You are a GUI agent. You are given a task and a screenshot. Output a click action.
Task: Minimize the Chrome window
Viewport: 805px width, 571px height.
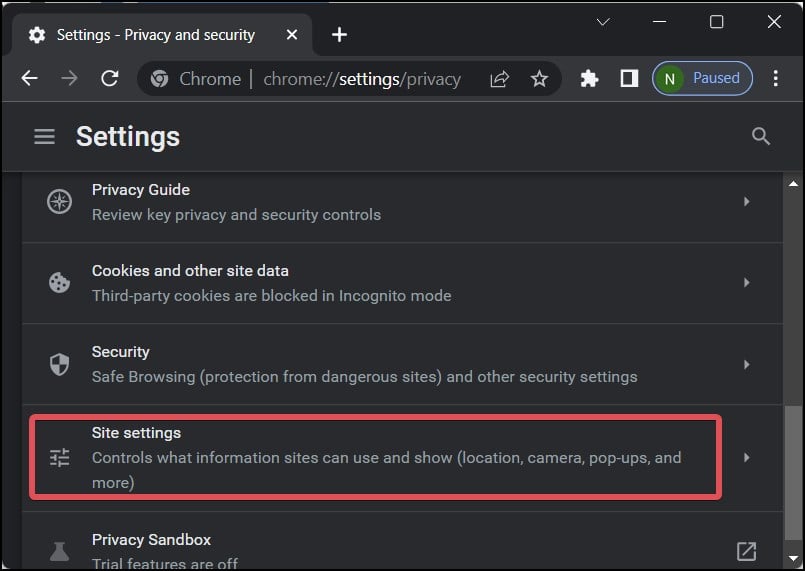(659, 22)
